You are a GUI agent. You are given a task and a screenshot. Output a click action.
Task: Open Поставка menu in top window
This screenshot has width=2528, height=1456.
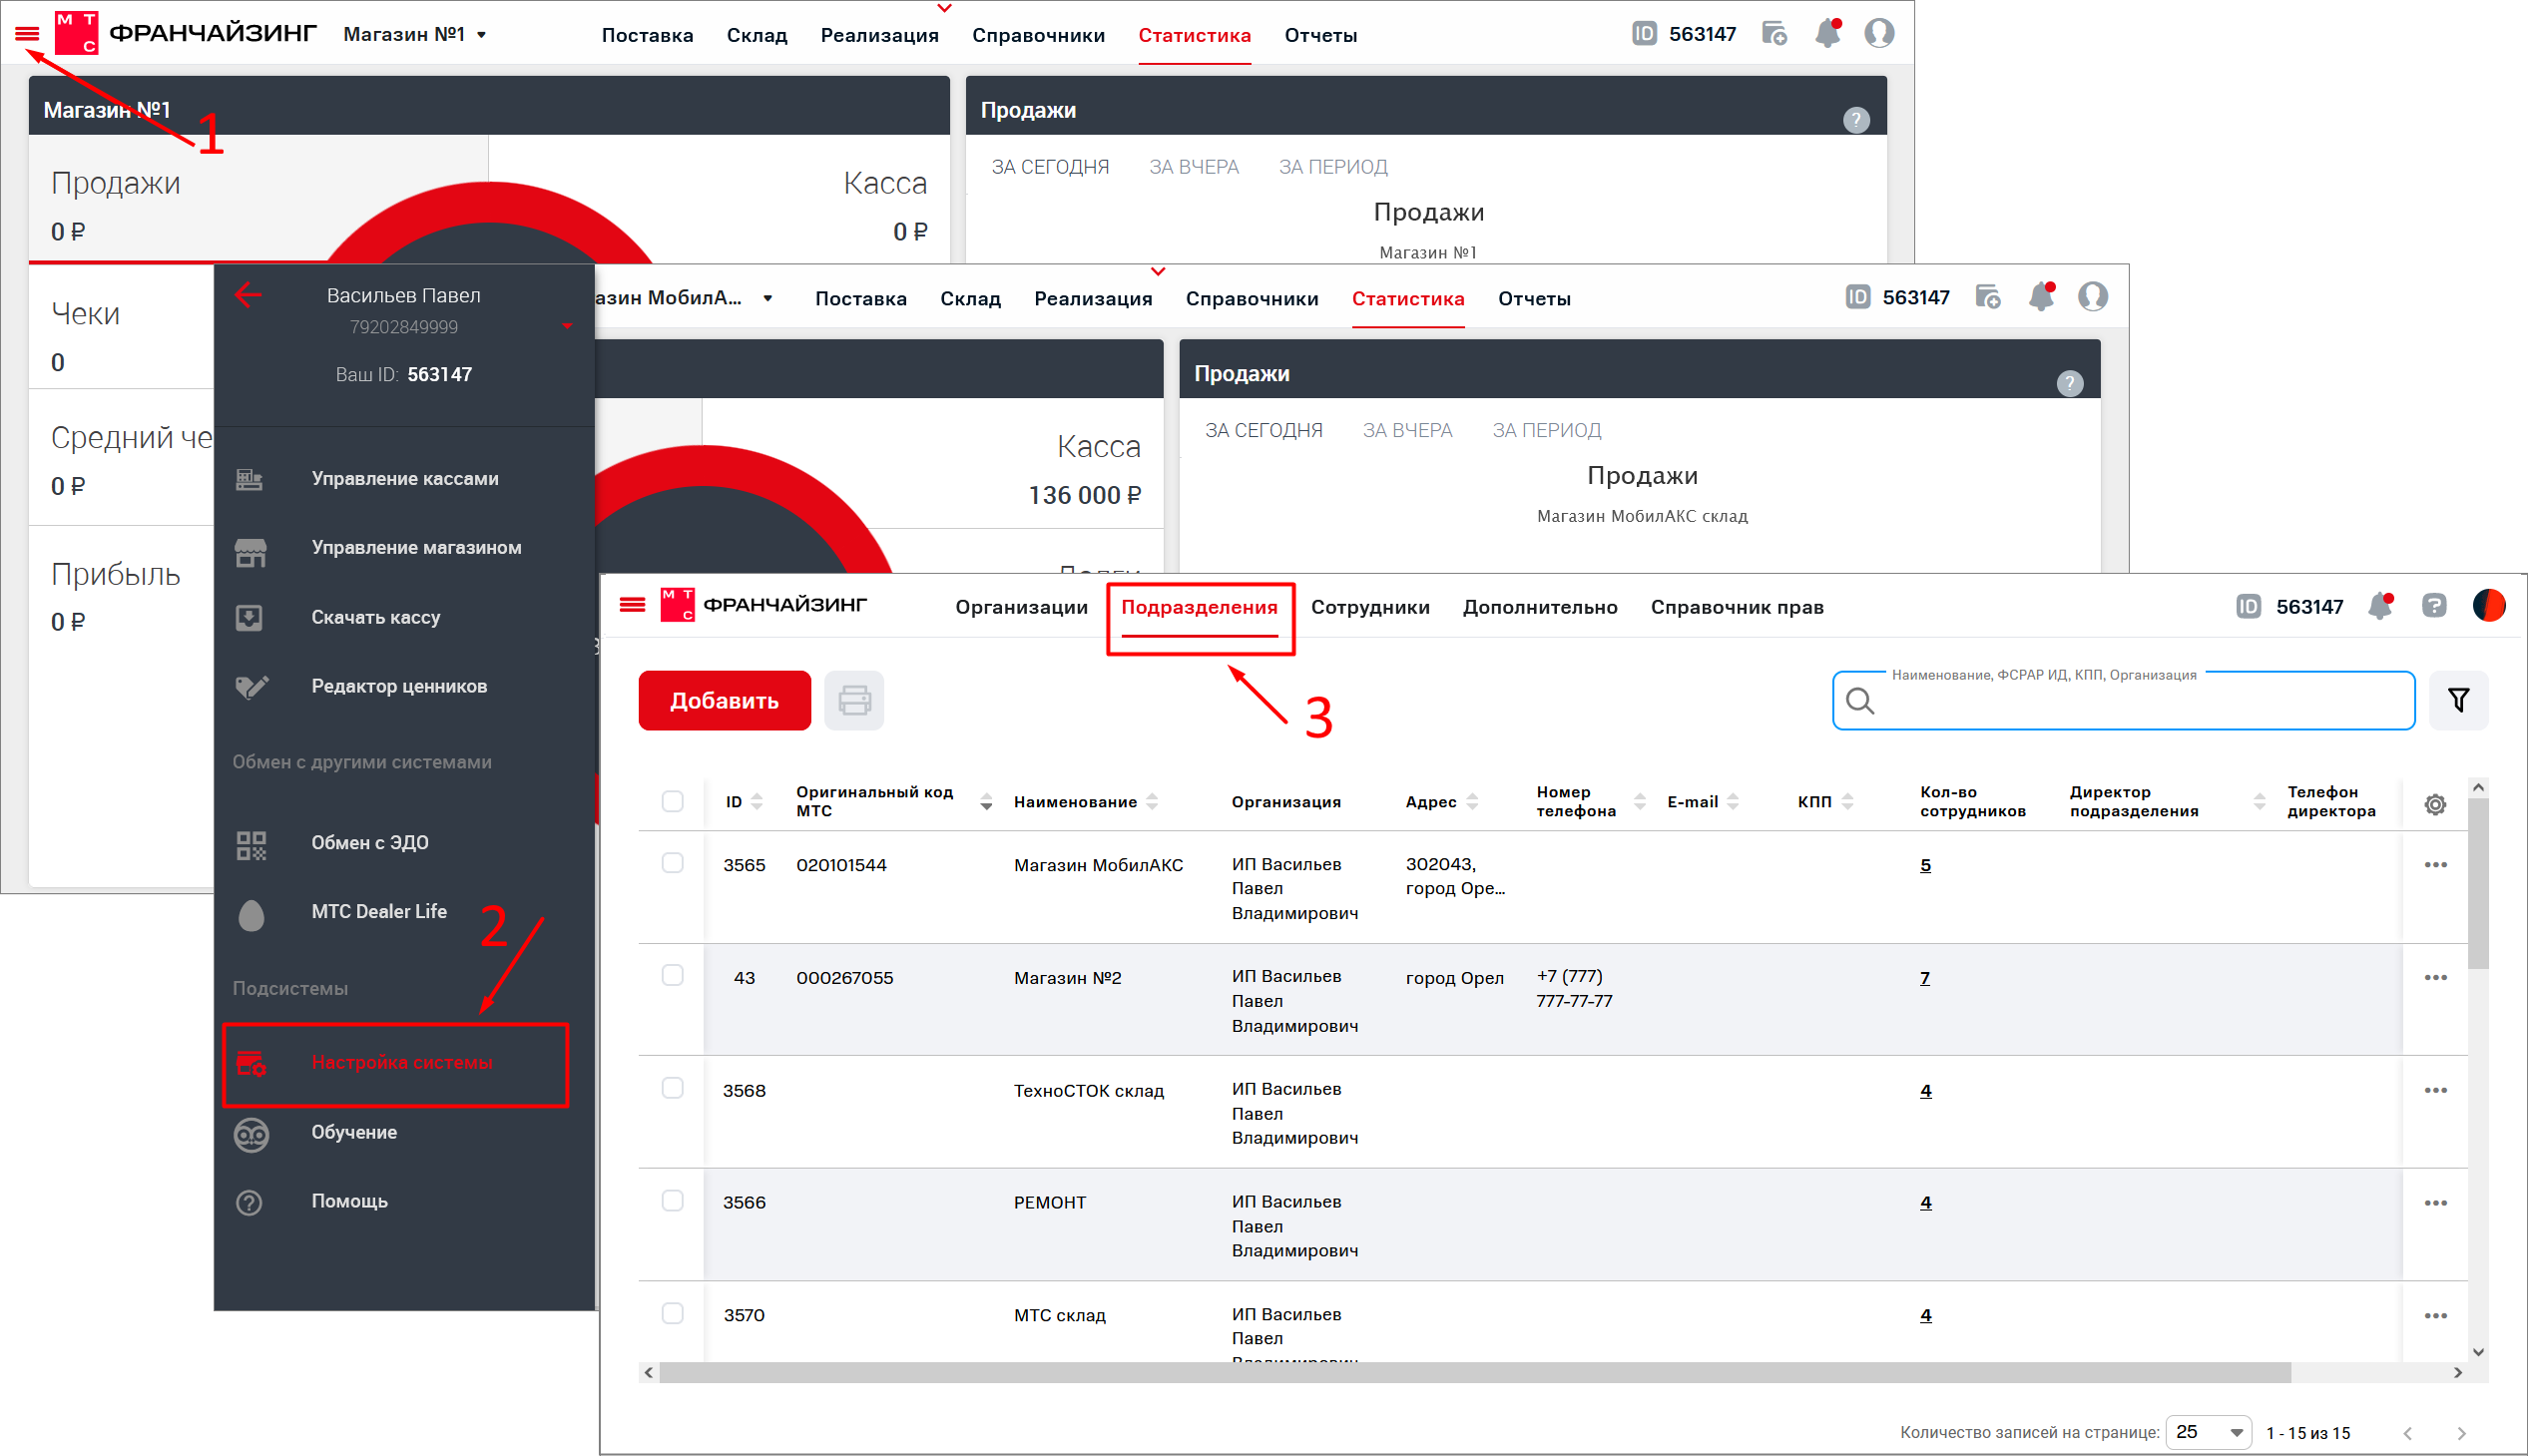point(647,35)
